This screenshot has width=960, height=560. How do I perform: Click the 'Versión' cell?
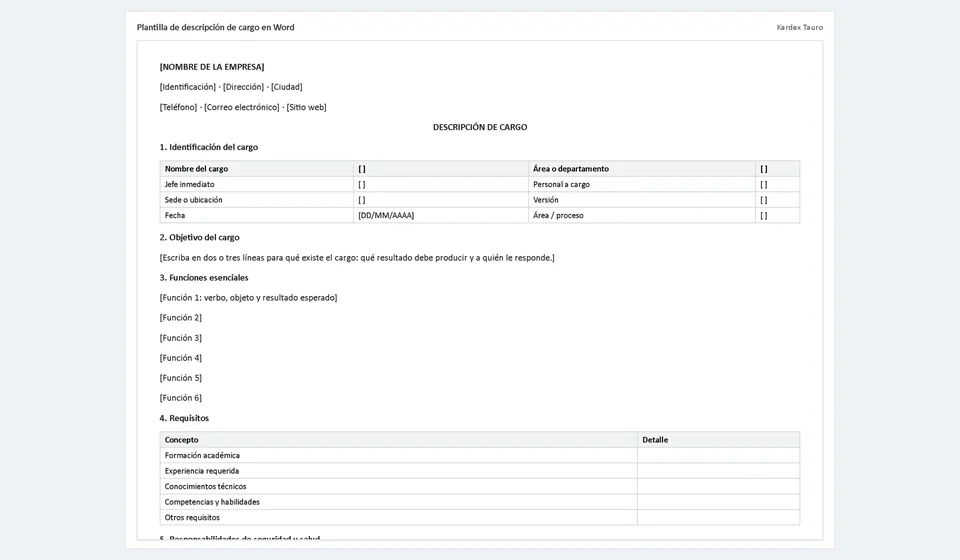click(x=642, y=200)
